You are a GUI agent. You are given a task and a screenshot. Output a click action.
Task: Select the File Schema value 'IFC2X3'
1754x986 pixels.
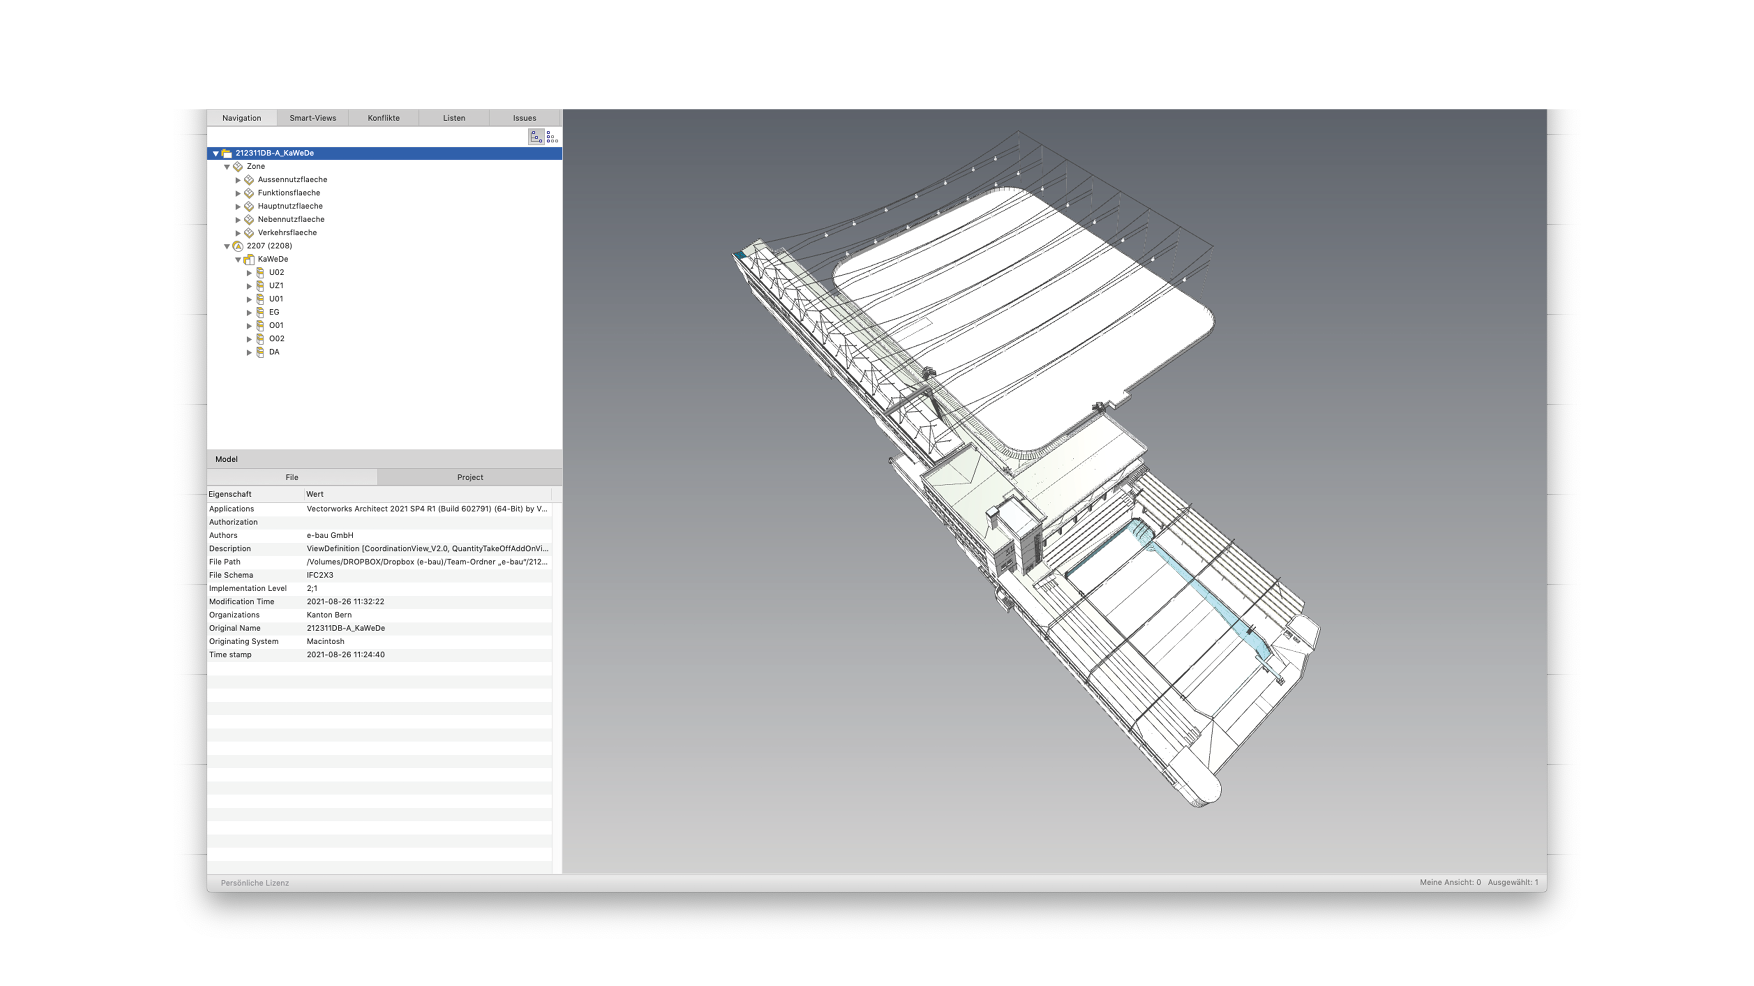[x=320, y=575]
